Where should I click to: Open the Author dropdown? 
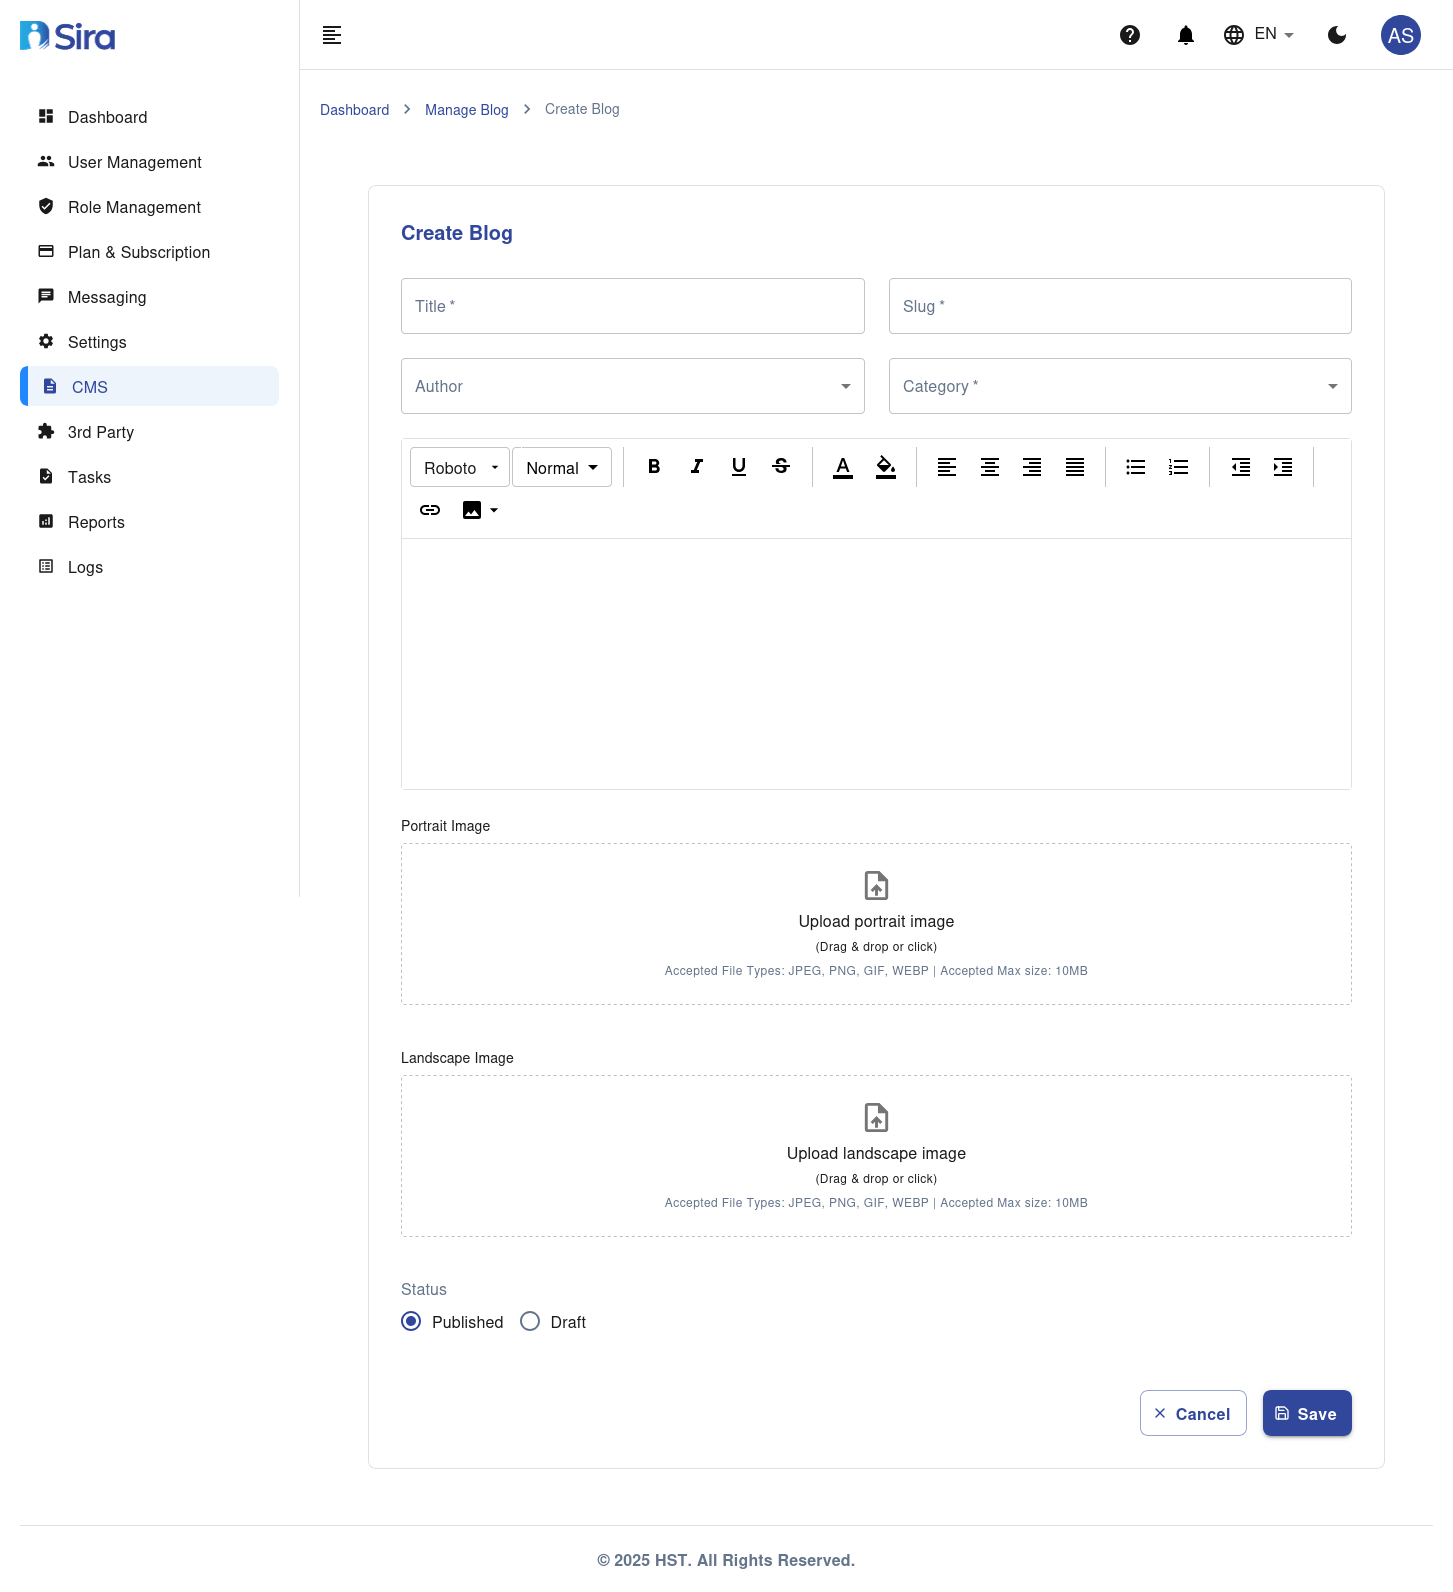coord(632,386)
